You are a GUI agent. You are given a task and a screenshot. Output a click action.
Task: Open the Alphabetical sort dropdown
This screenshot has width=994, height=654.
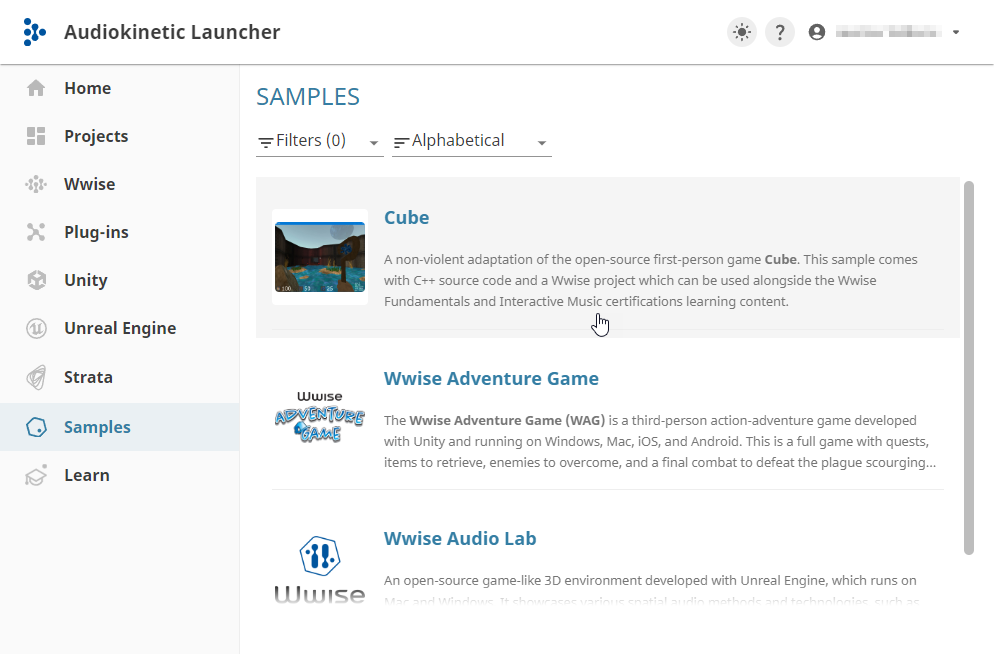pos(472,141)
